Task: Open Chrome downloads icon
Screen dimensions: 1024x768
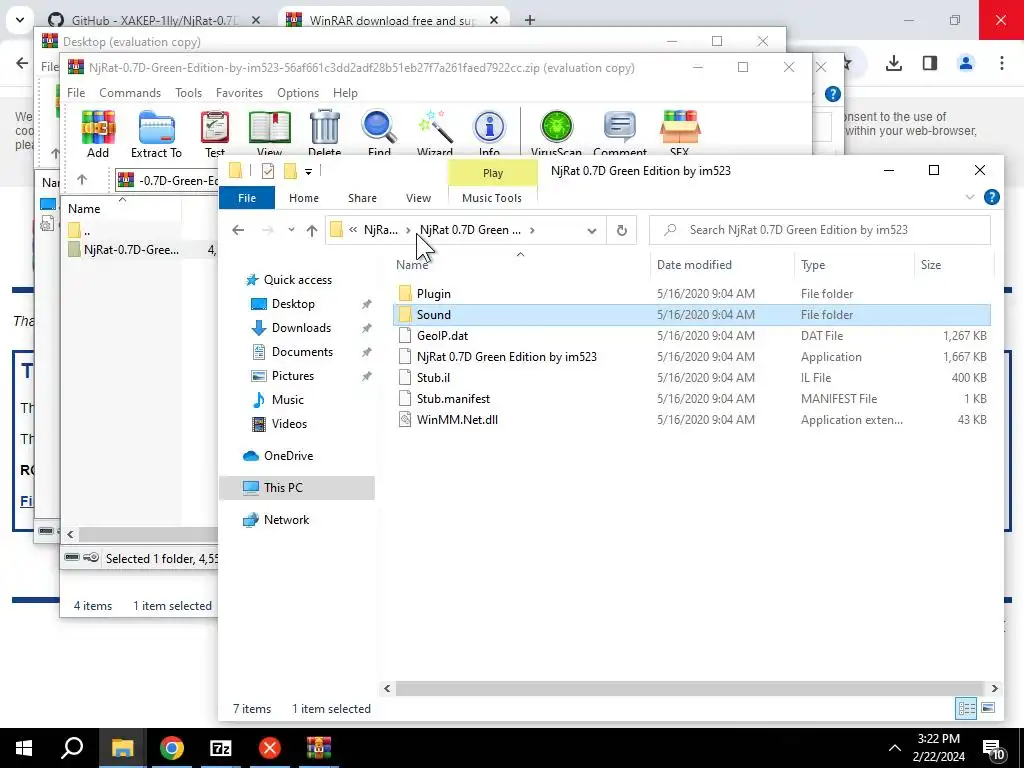Action: [x=894, y=63]
